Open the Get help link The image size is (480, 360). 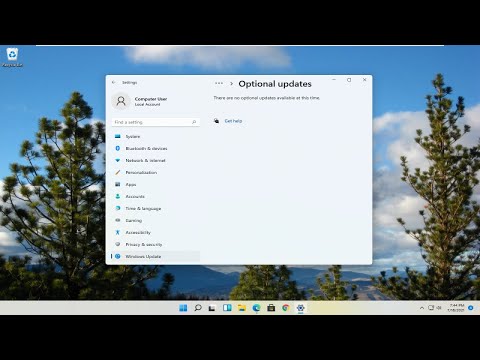click(x=233, y=121)
